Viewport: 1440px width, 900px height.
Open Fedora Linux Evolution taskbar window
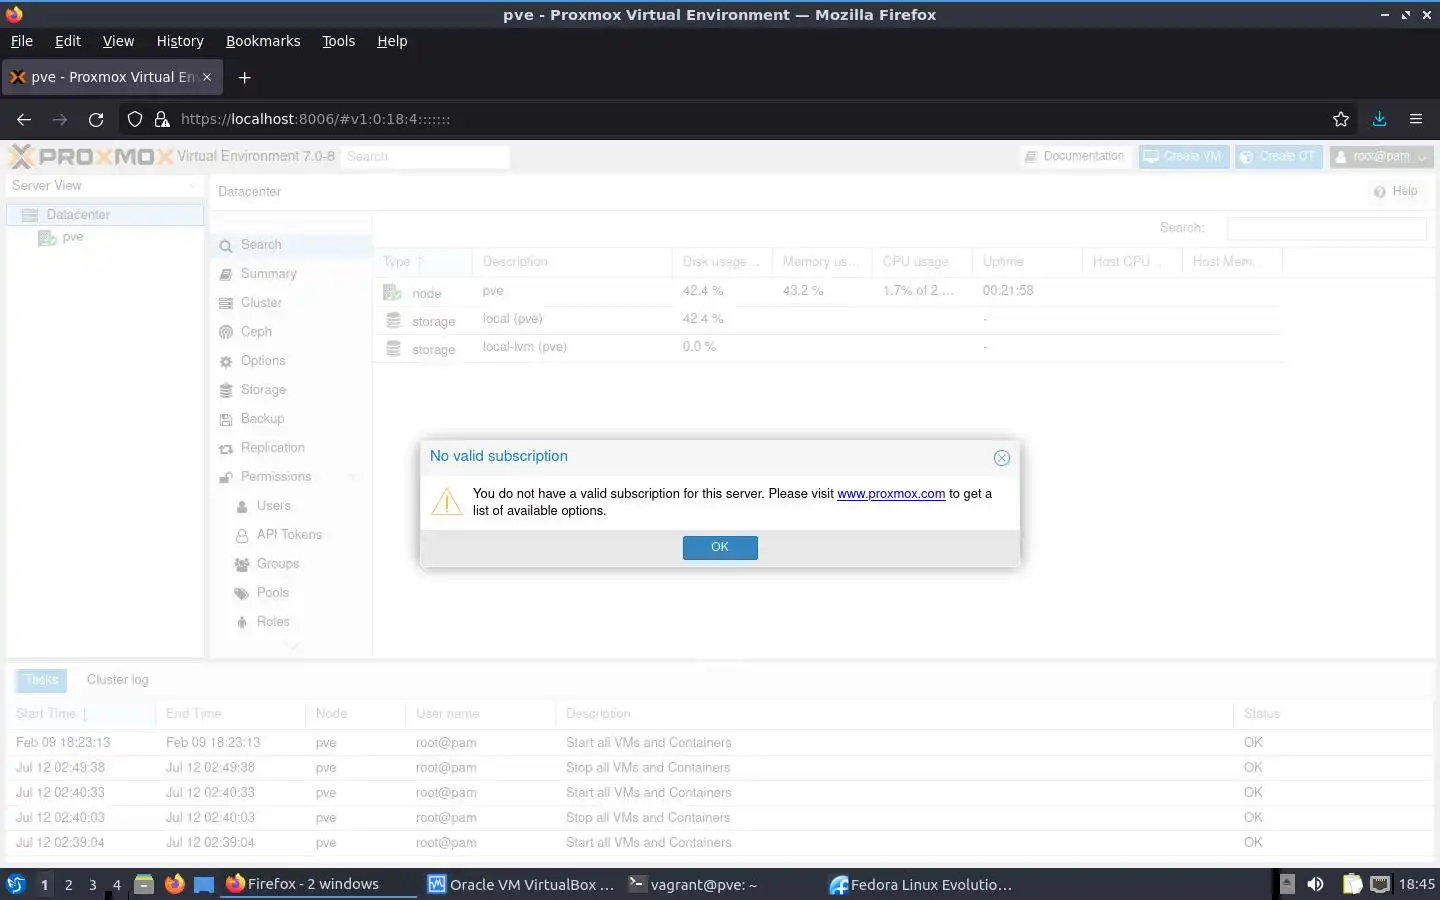[922, 884]
